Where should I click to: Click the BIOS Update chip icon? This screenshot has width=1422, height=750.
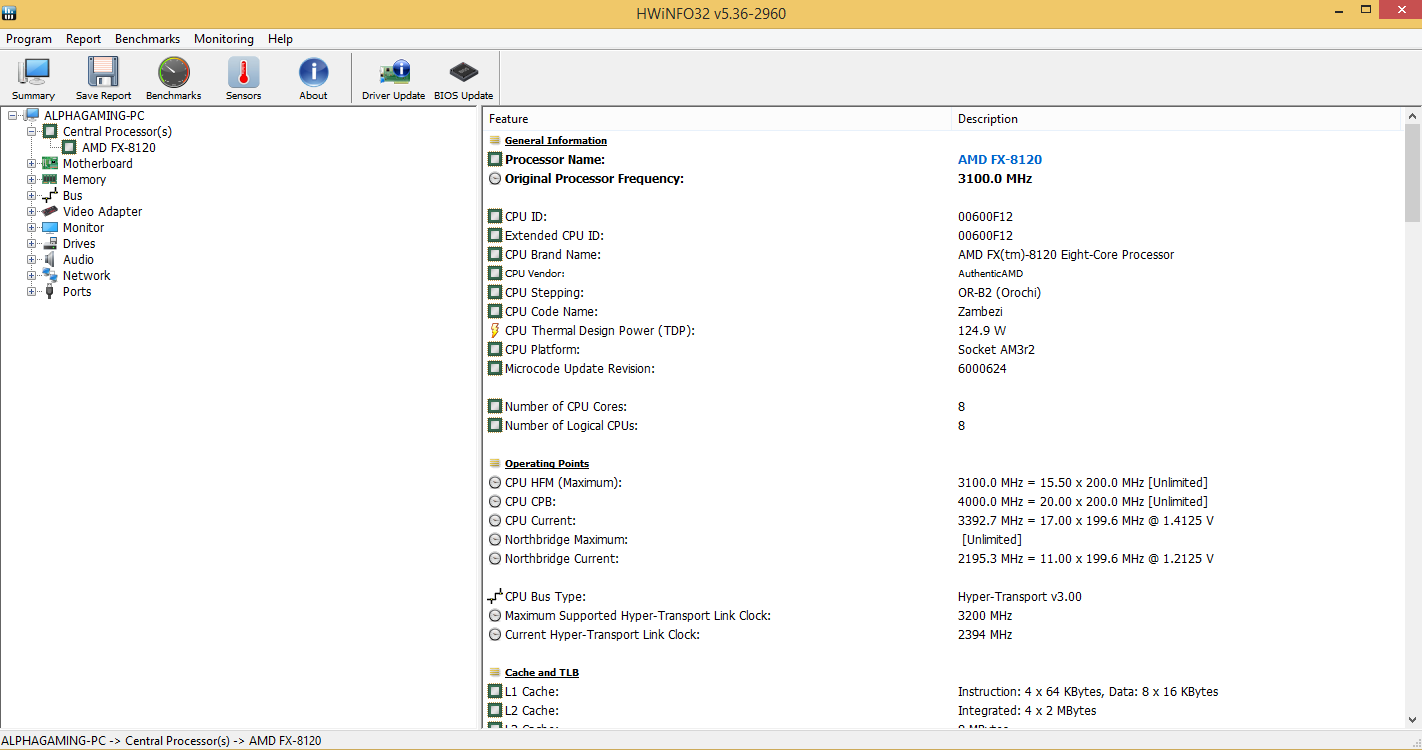463,72
